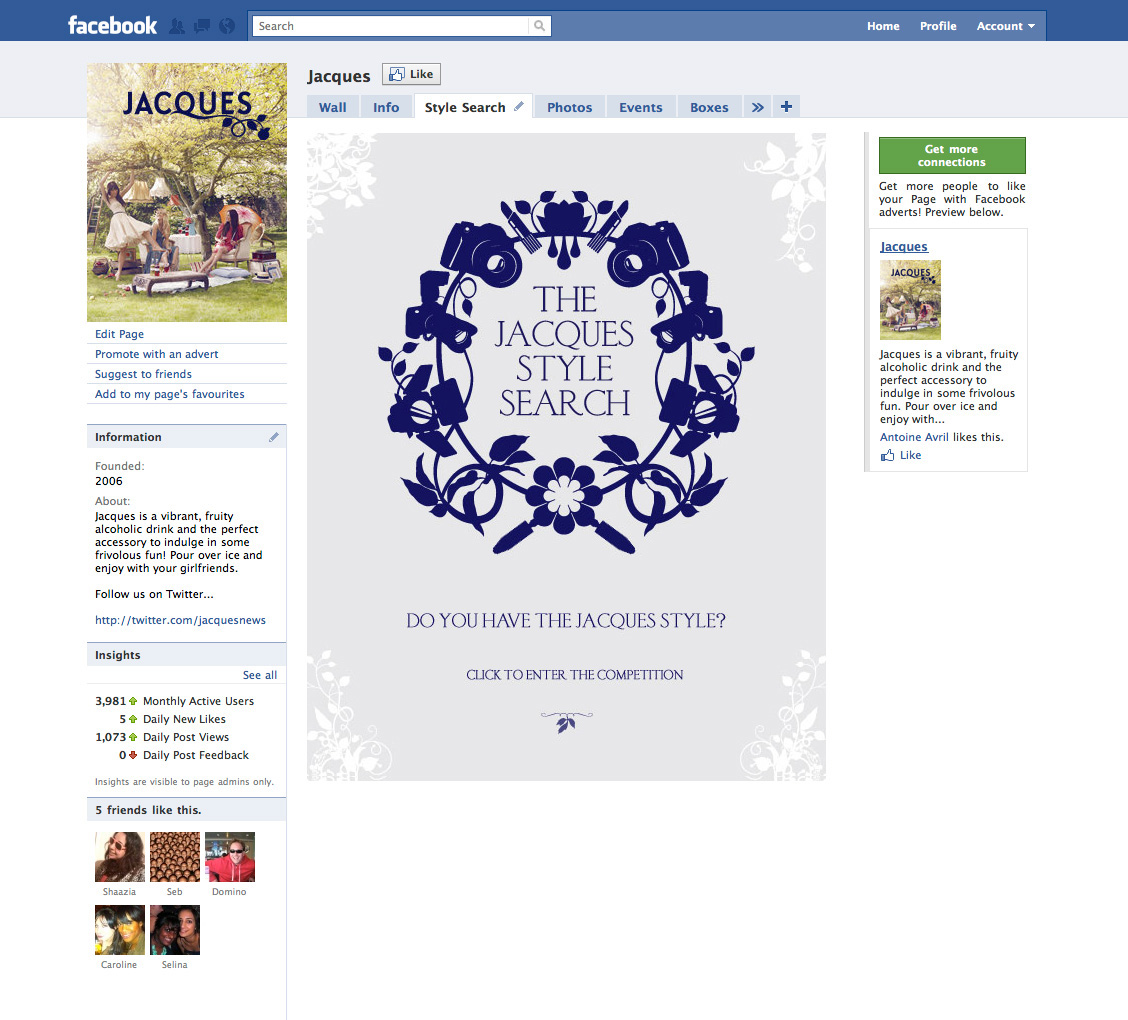Expand hidden tabs with the chevron button
This screenshot has height=1020, width=1128.
[x=757, y=106]
